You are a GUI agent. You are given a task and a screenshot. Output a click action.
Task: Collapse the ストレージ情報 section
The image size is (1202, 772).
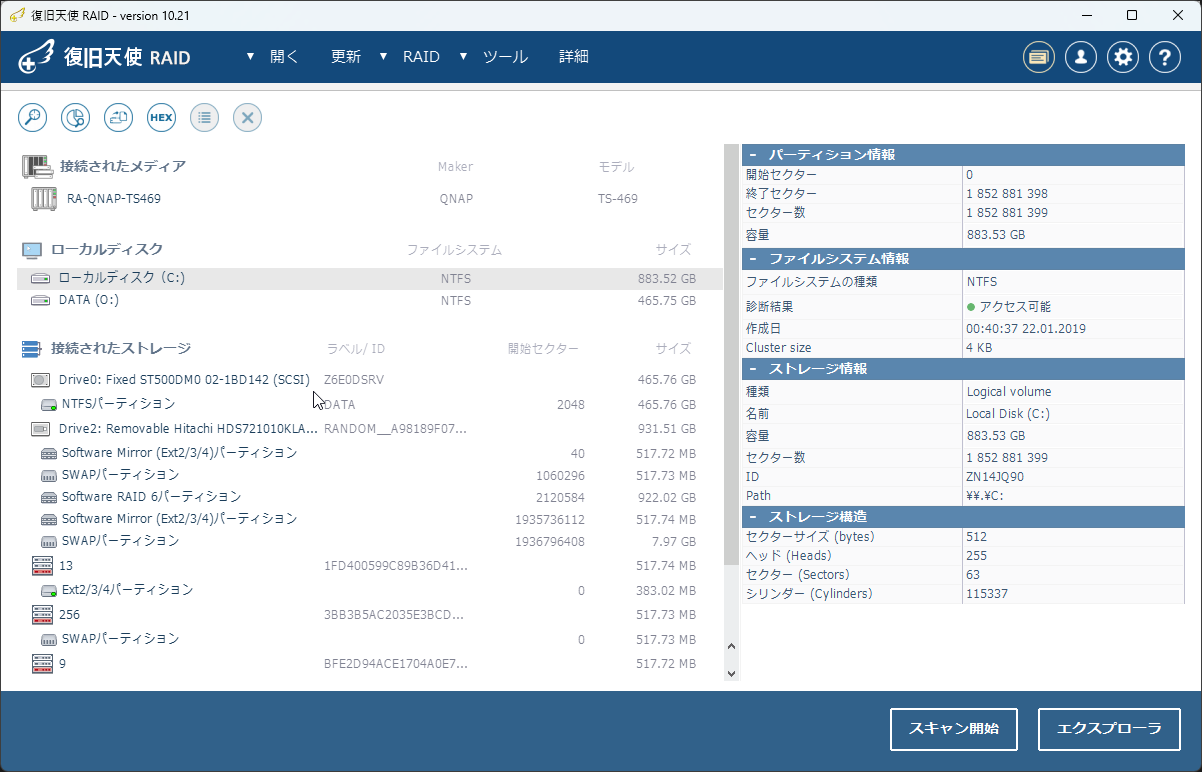pyautogui.click(x=753, y=369)
